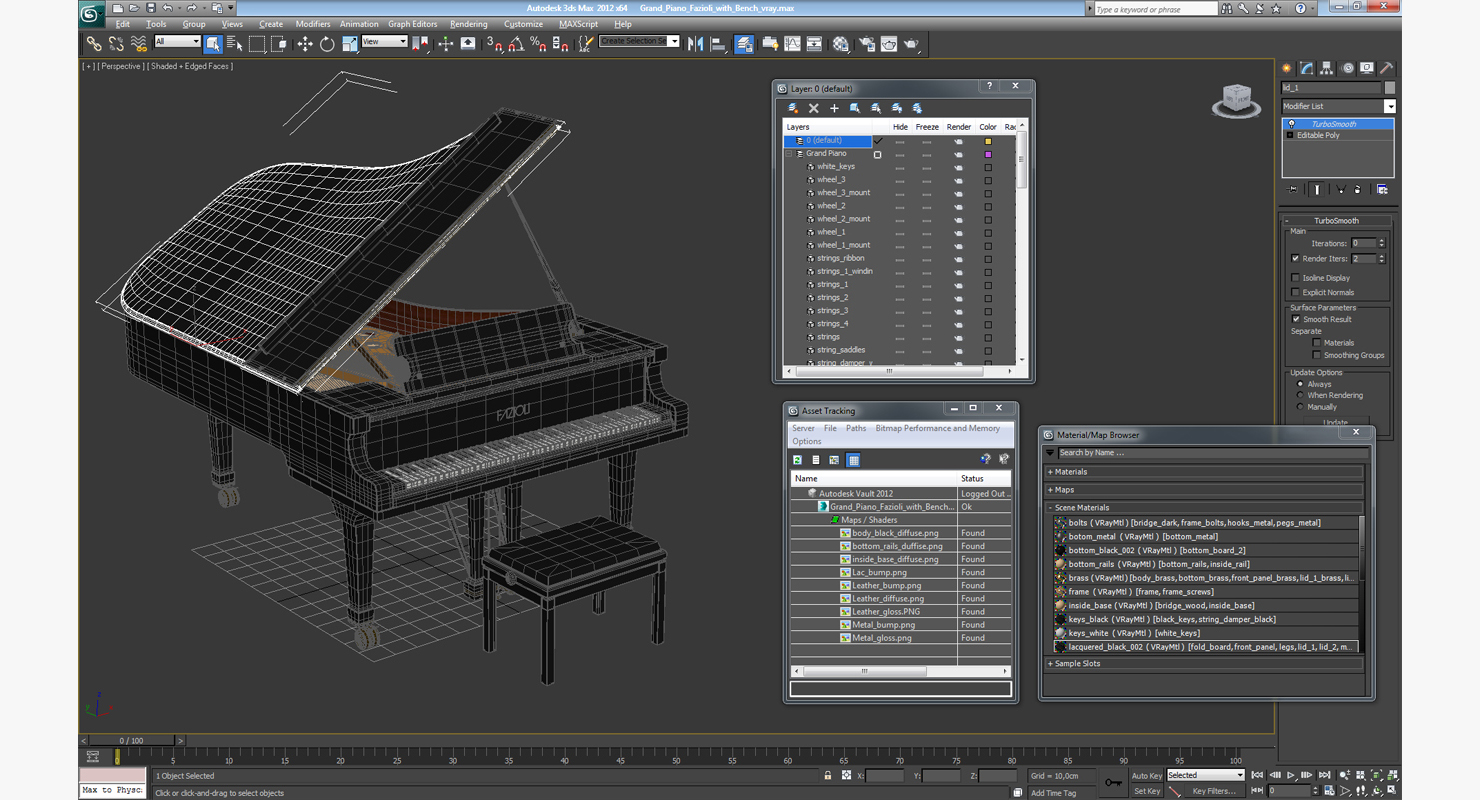Delete highlighted layer with X icon
Viewport: 1480px width, 800px height.
(x=814, y=108)
